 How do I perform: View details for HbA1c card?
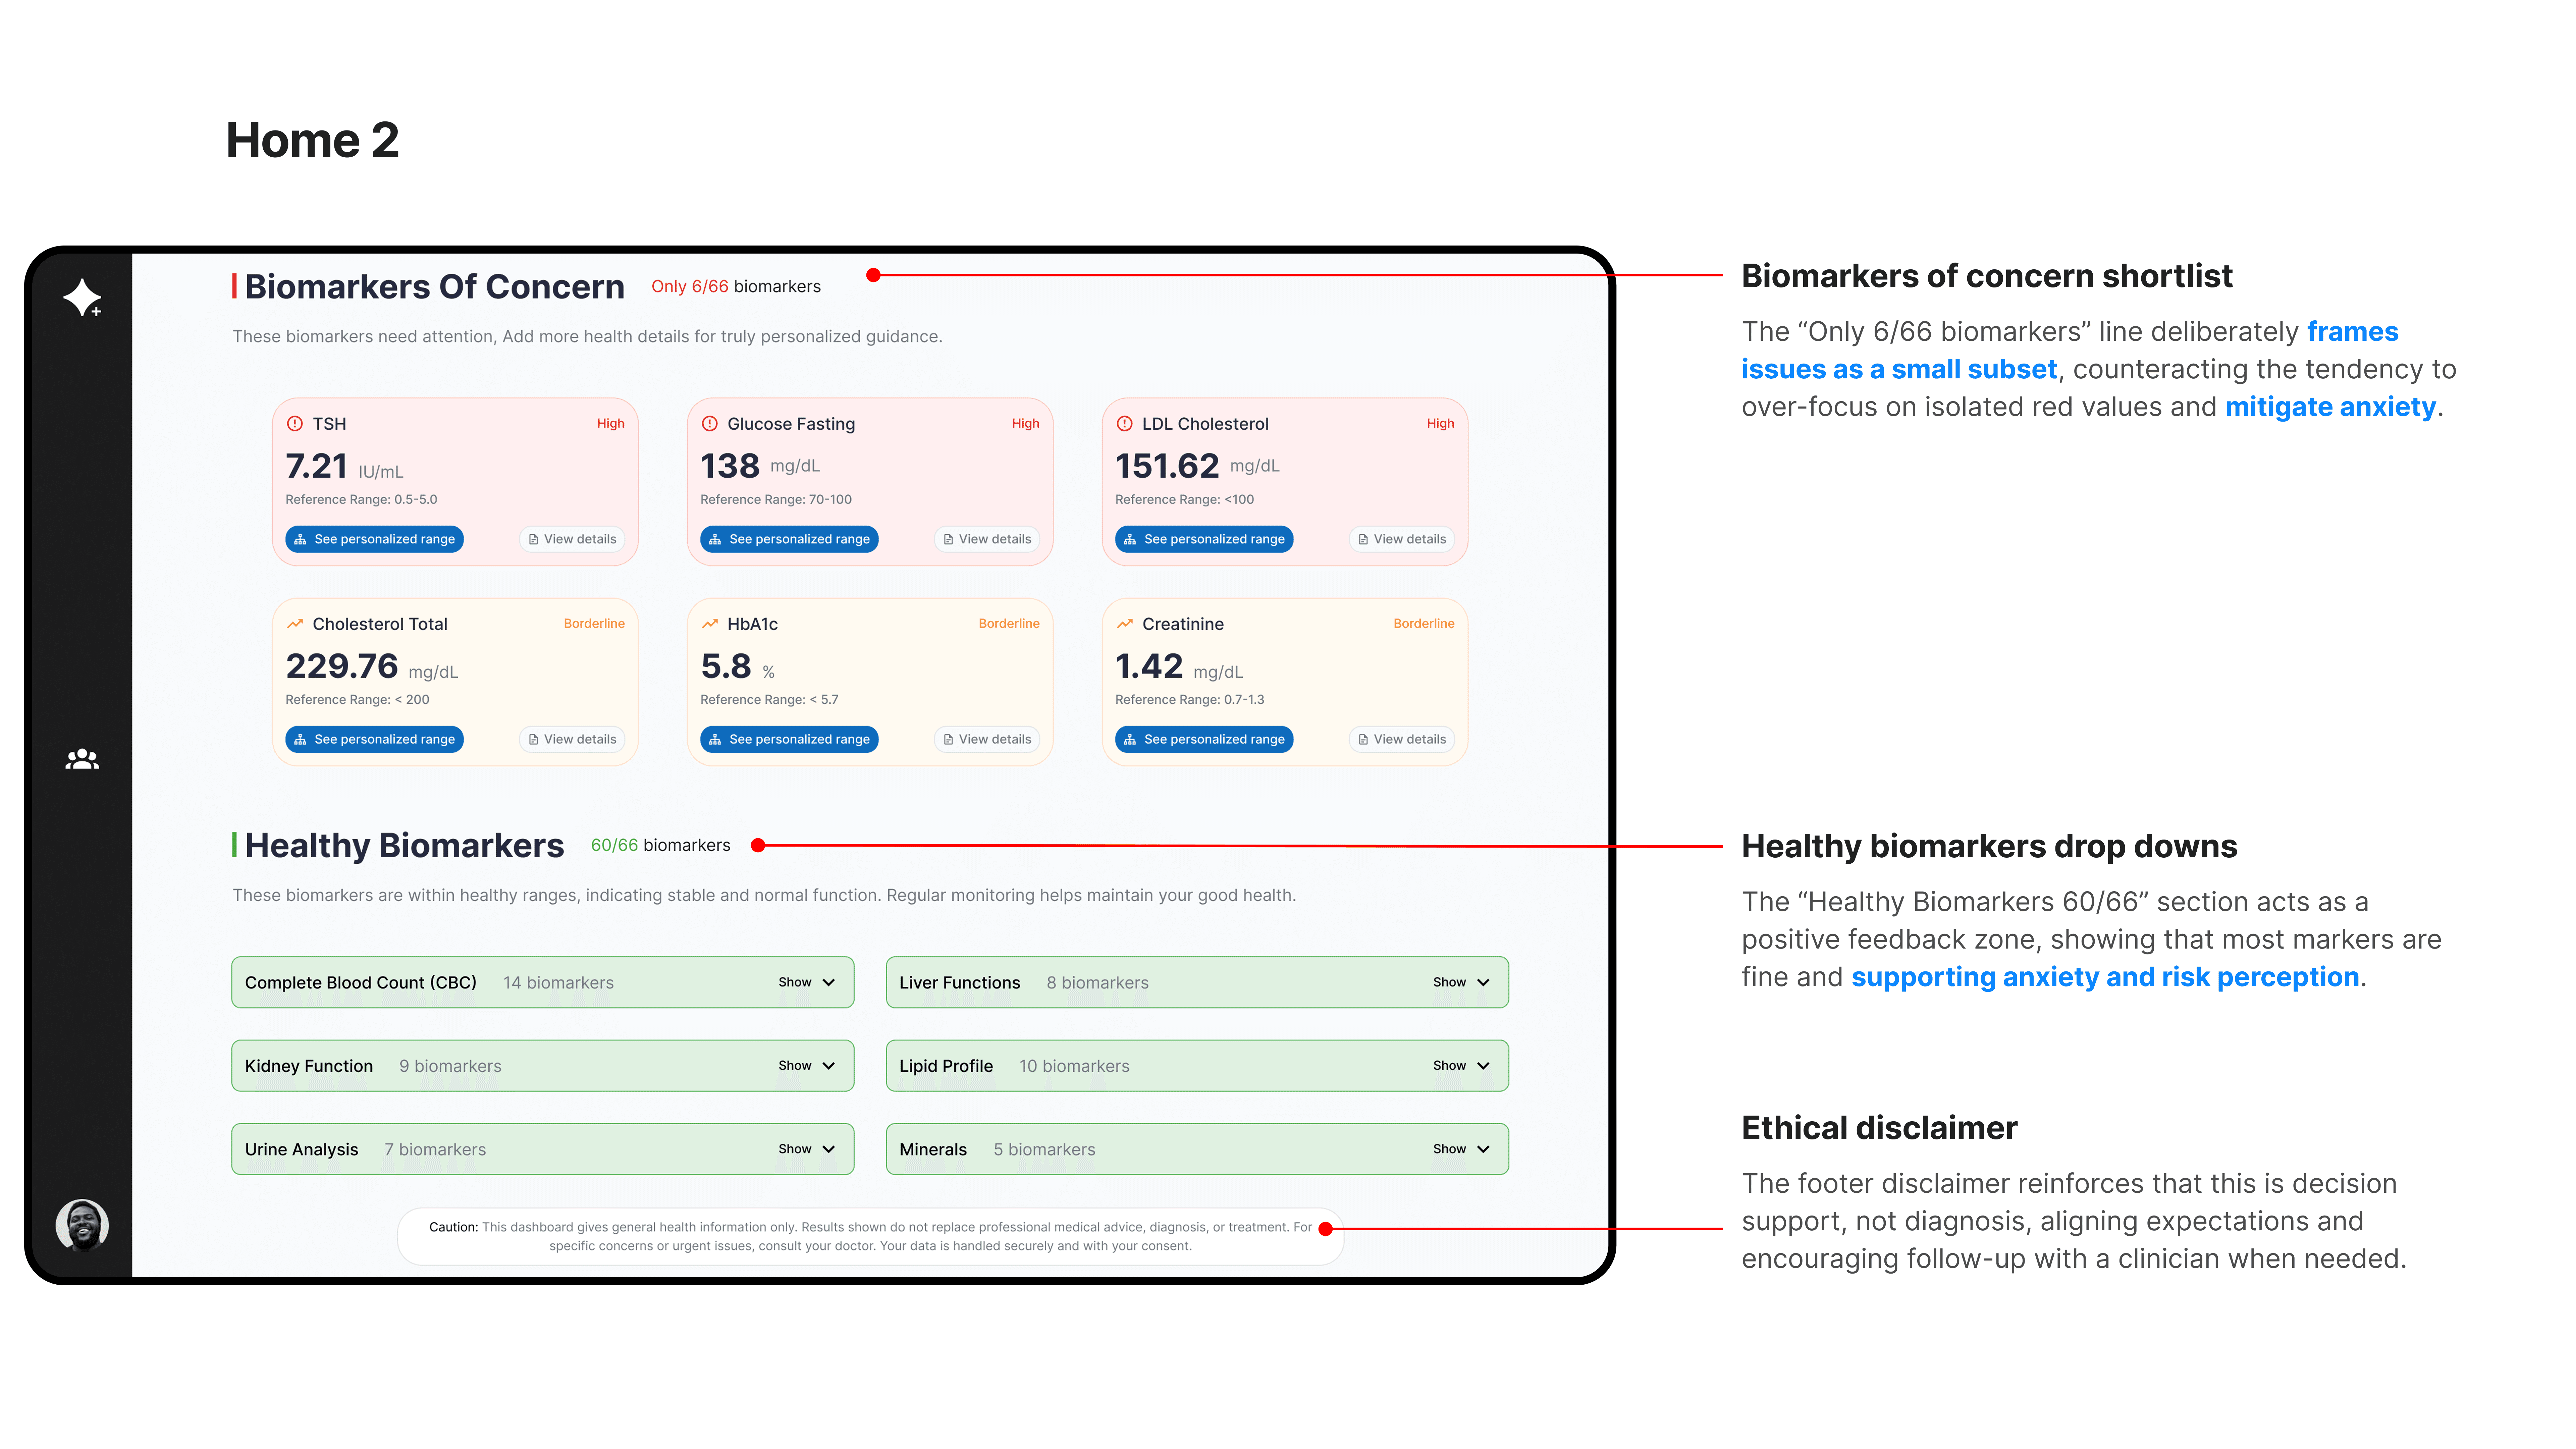(x=987, y=739)
